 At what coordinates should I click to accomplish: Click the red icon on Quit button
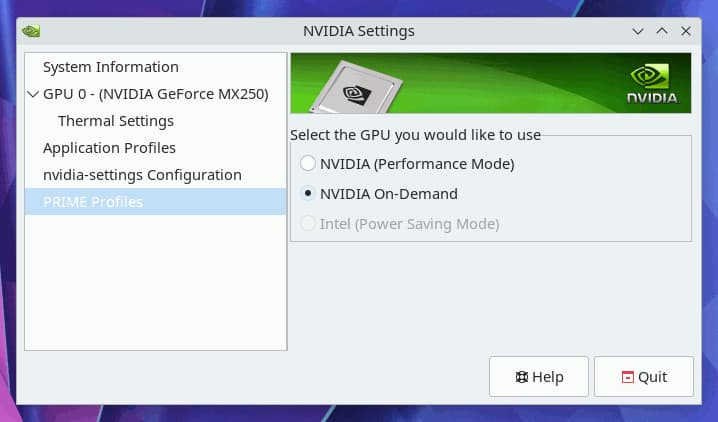click(627, 377)
